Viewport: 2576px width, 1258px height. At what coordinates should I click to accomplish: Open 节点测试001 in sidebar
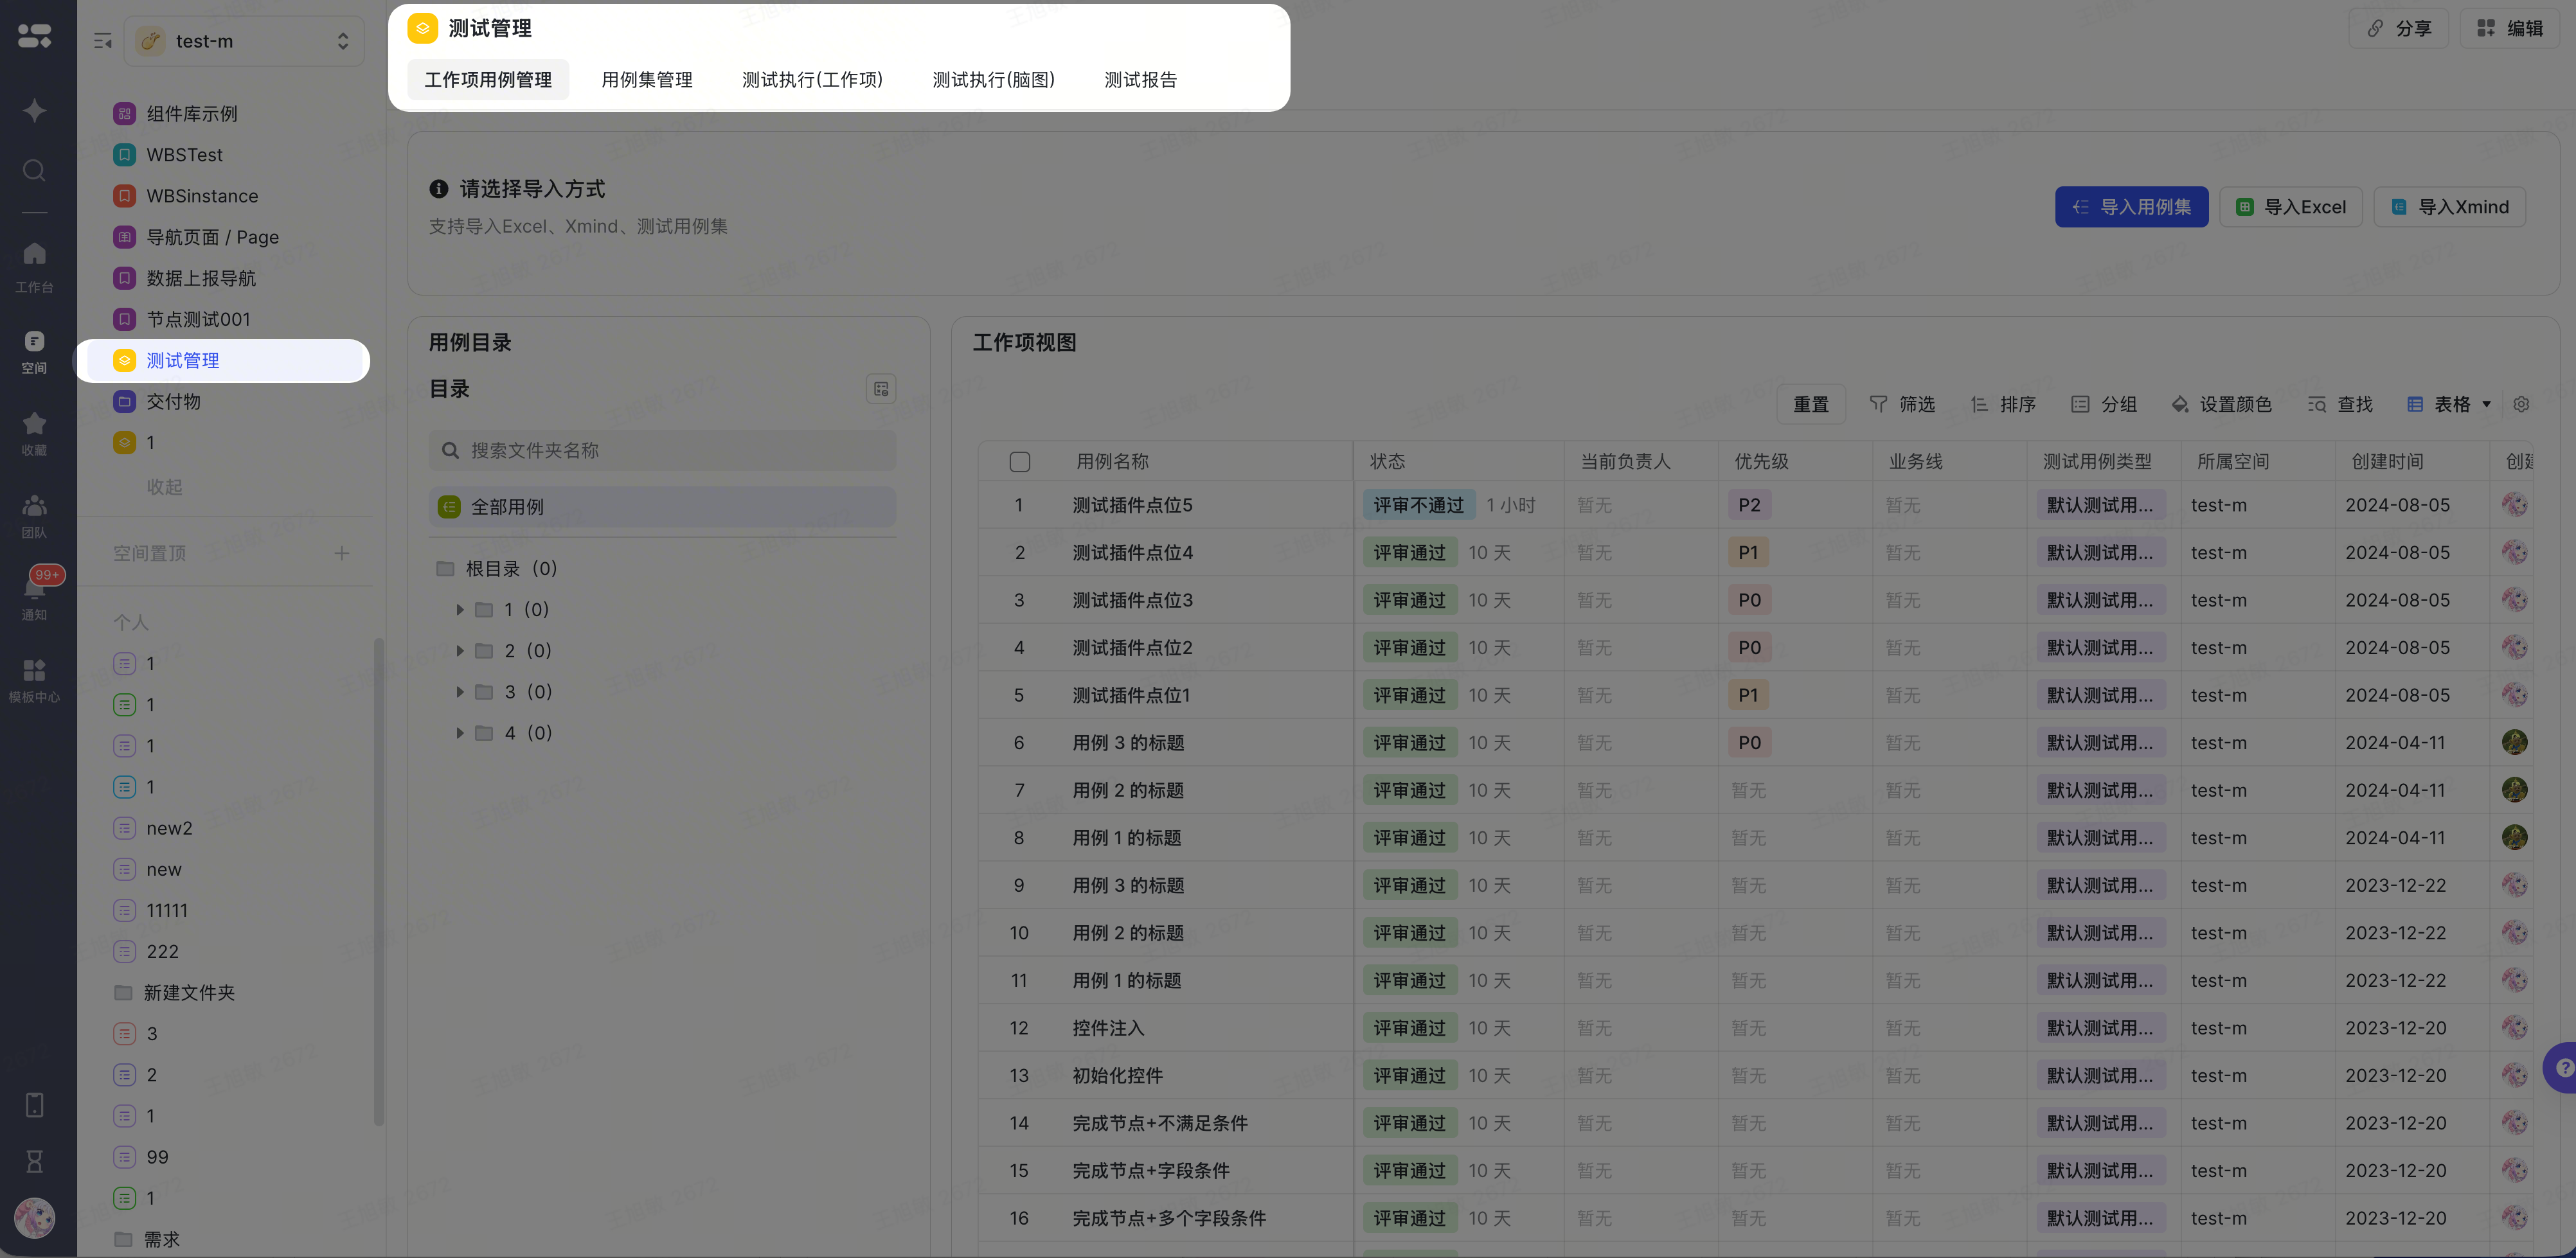pyautogui.click(x=198, y=319)
